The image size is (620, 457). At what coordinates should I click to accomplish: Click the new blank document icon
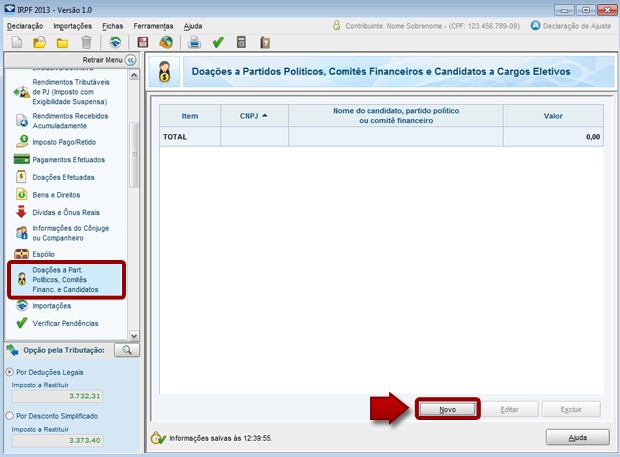pyautogui.click(x=15, y=42)
